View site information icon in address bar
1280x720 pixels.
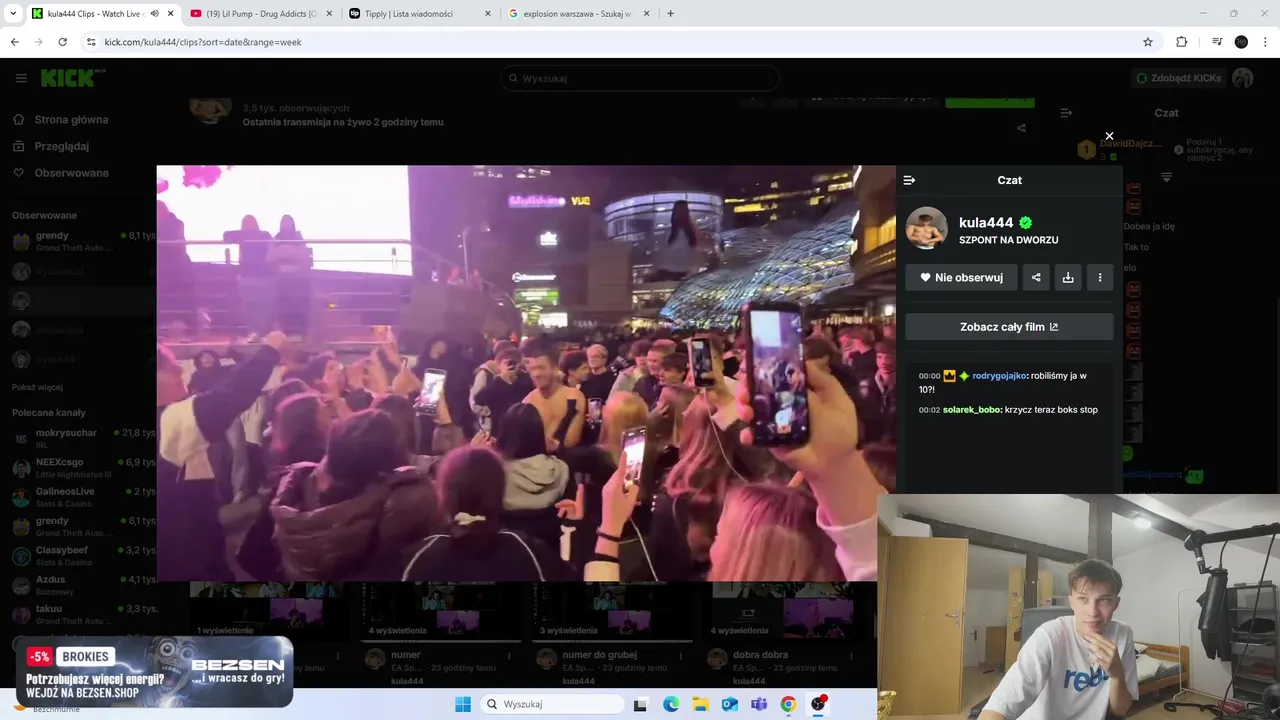91,42
